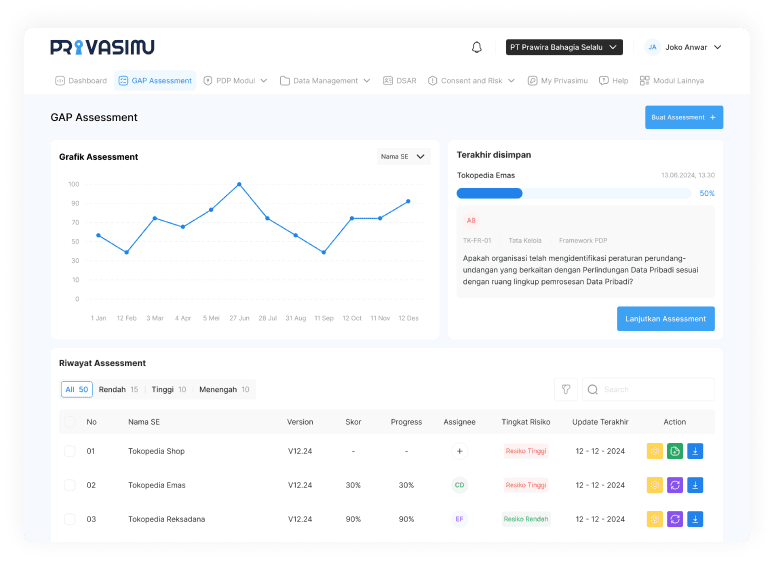Screen dimensions: 774x562
Task: Click the Lanjutkan Assessment button
Action: point(665,319)
